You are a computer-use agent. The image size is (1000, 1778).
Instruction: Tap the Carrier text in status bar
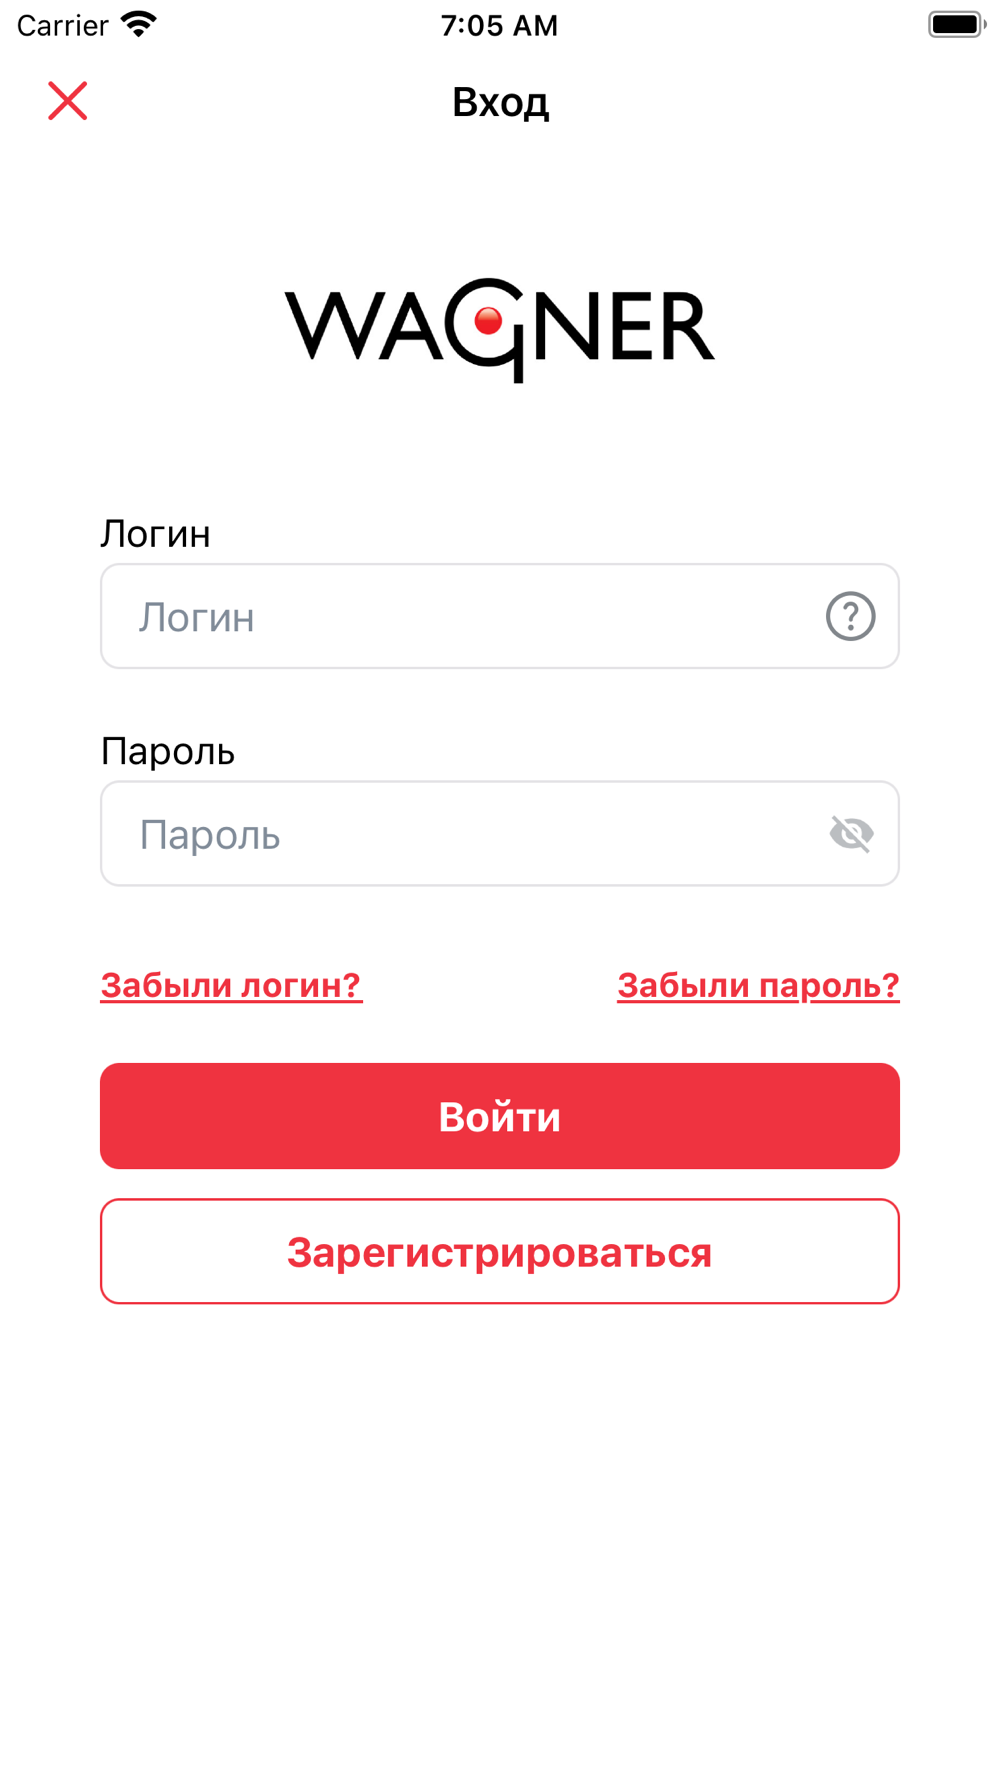coord(62,25)
